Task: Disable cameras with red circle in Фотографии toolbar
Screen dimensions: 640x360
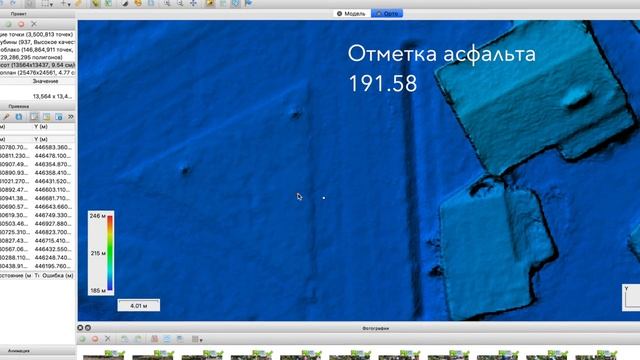Action: click(95, 339)
